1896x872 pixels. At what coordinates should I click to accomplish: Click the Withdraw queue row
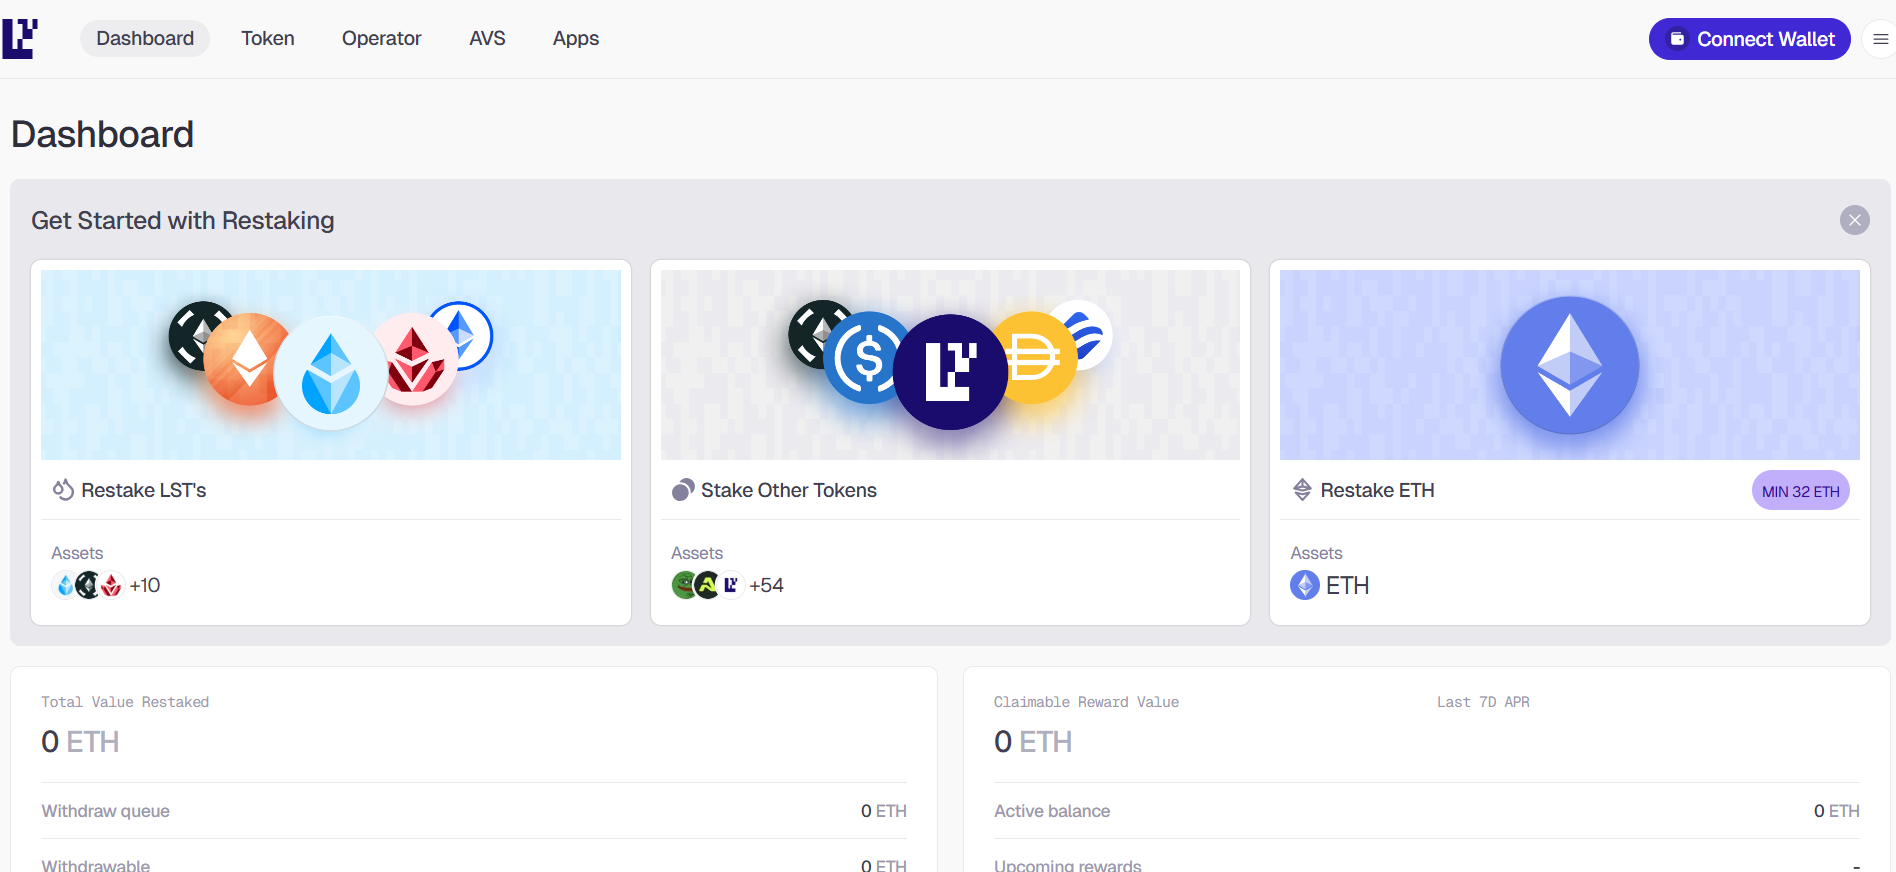pyautogui.click(x=474, y=811)
